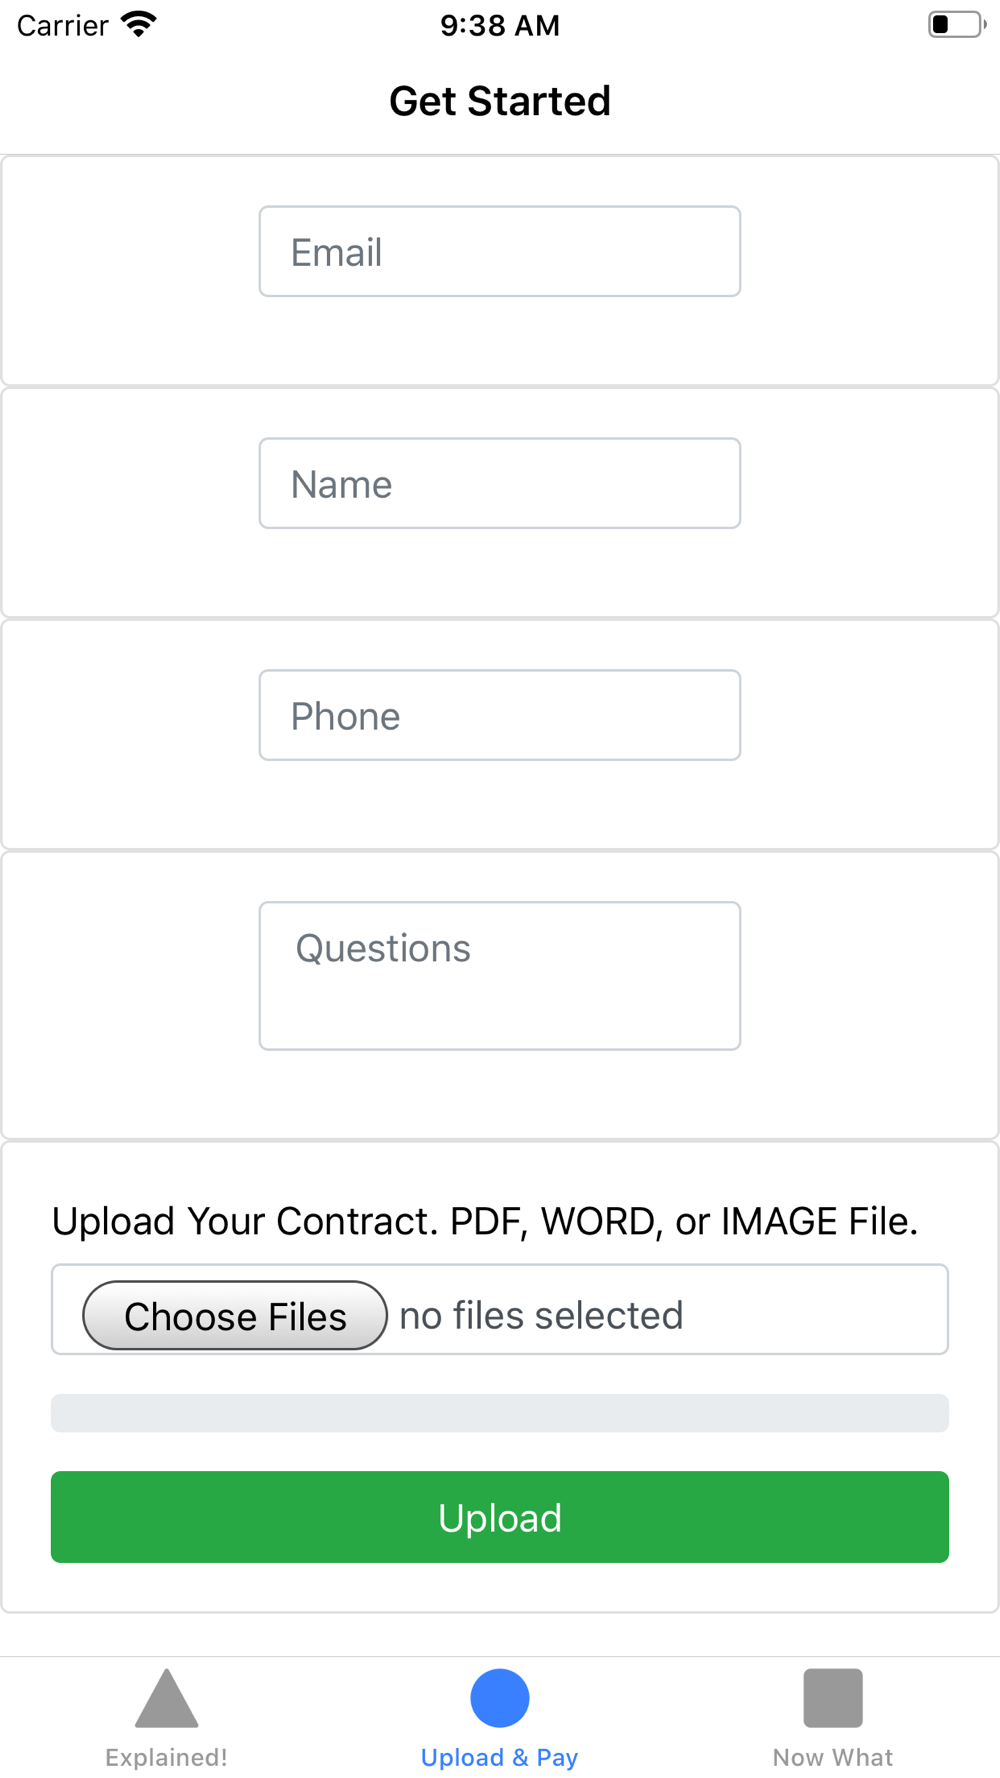1000x1778 pixels.
Task: Tap the green Upload button
Action: click(x=500, y=1517)
